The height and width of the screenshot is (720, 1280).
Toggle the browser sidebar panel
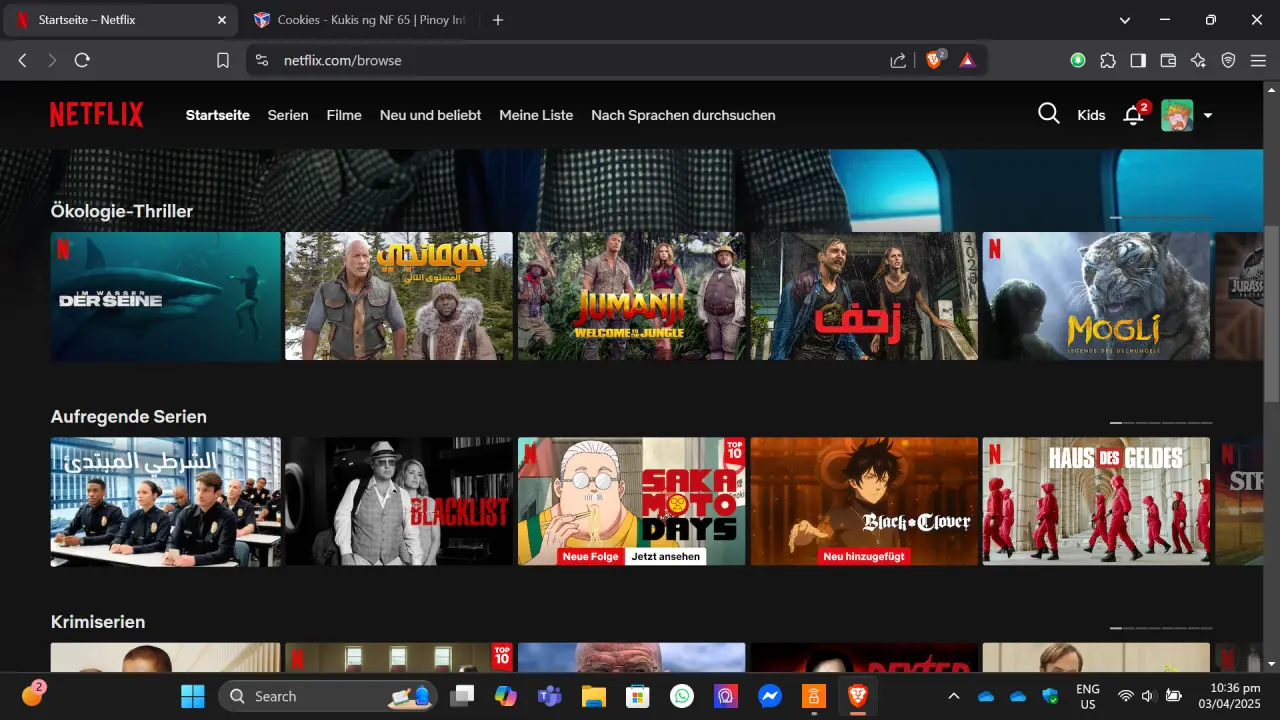1138,60
